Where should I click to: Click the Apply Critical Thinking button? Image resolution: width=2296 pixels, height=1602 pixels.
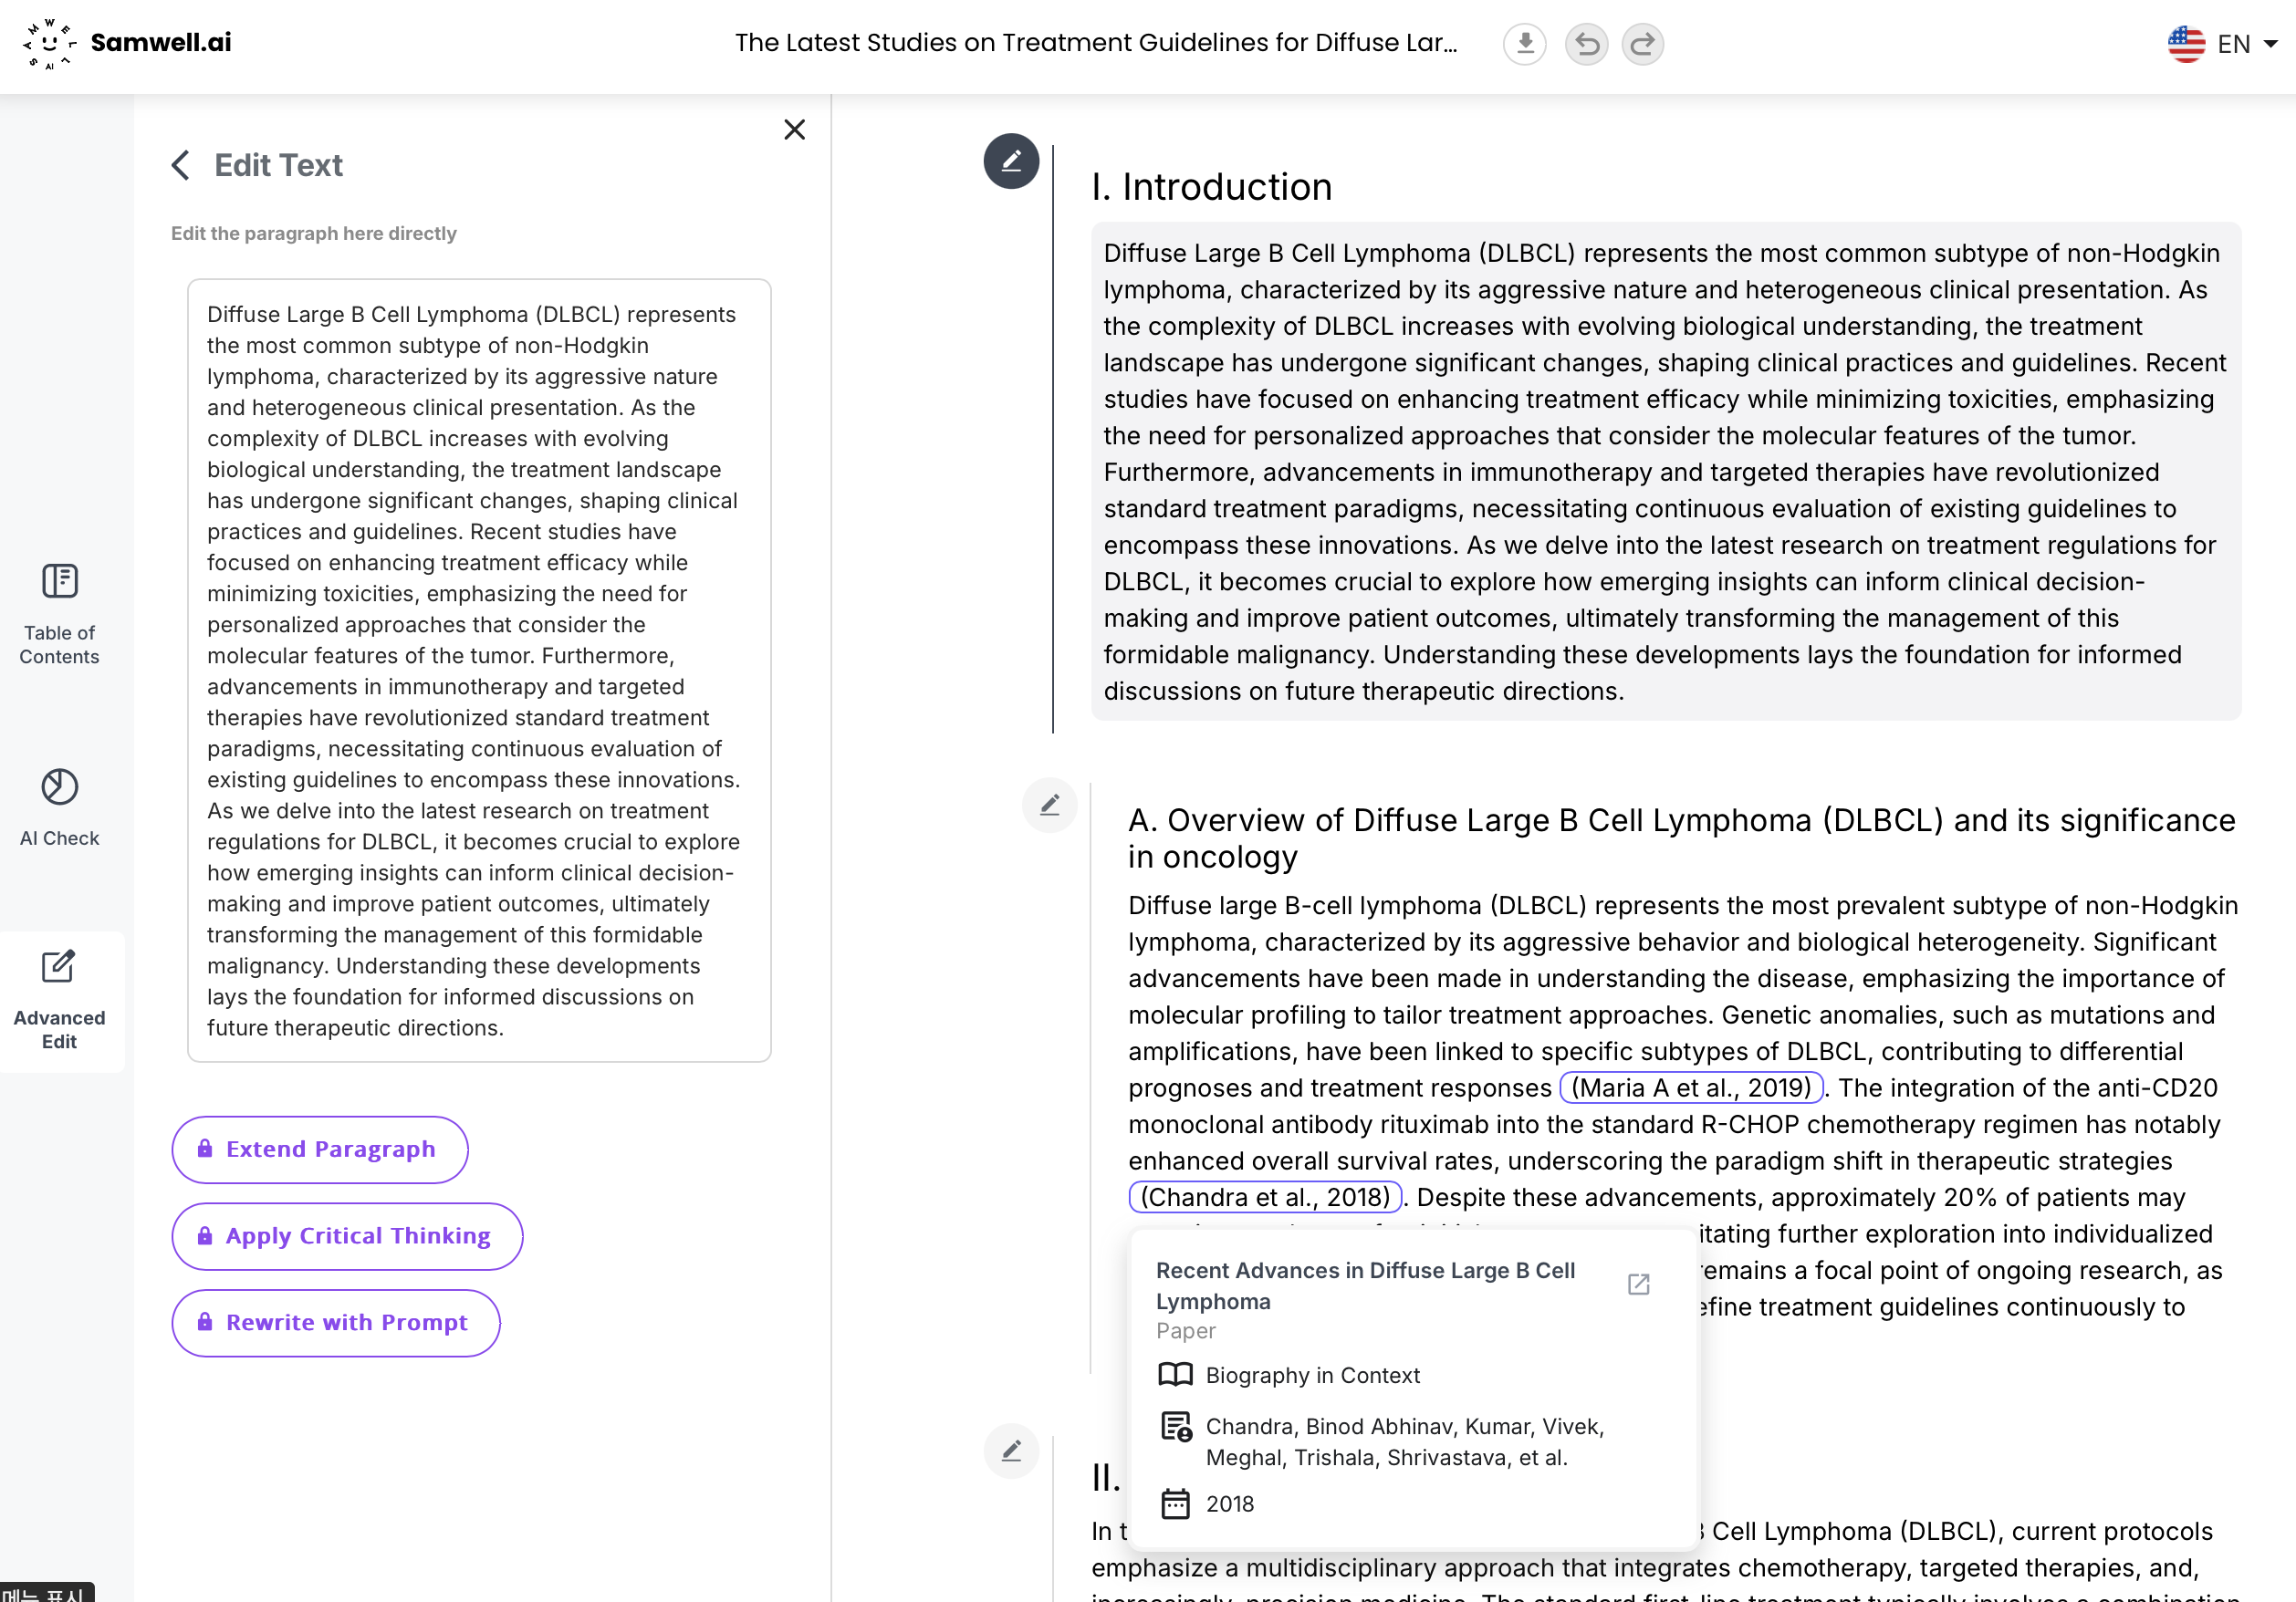(347, 1236)
